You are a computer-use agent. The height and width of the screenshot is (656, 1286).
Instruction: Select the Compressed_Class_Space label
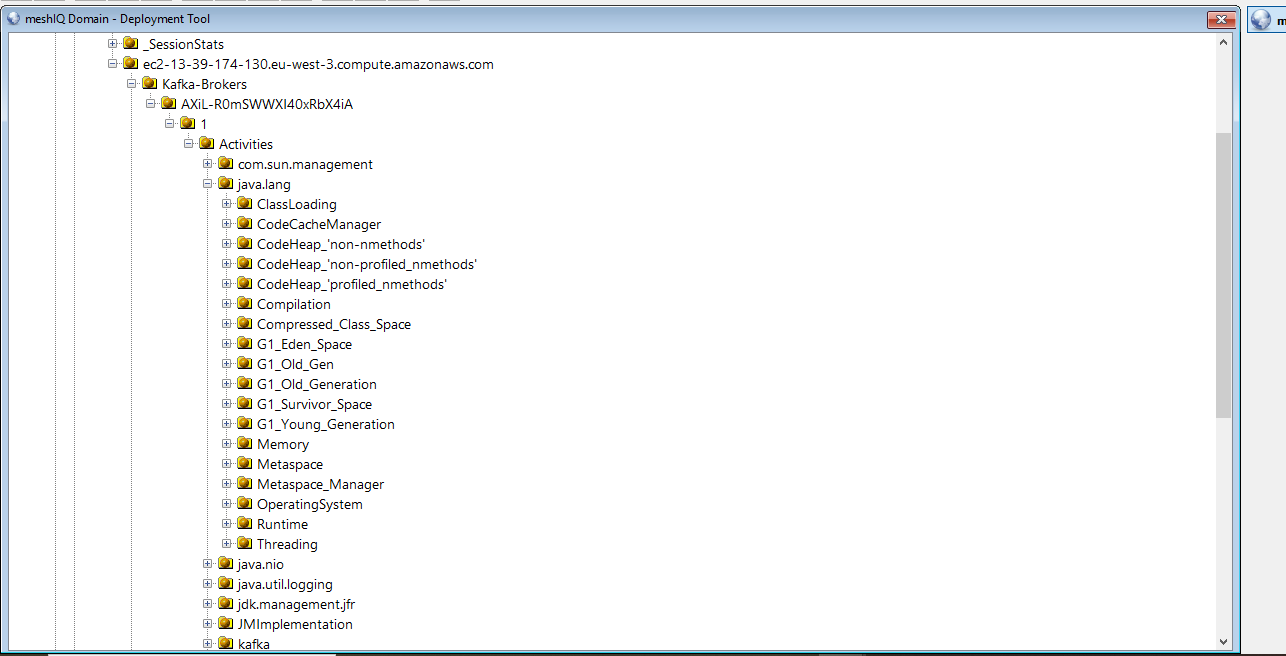click(x=334, y=324)
